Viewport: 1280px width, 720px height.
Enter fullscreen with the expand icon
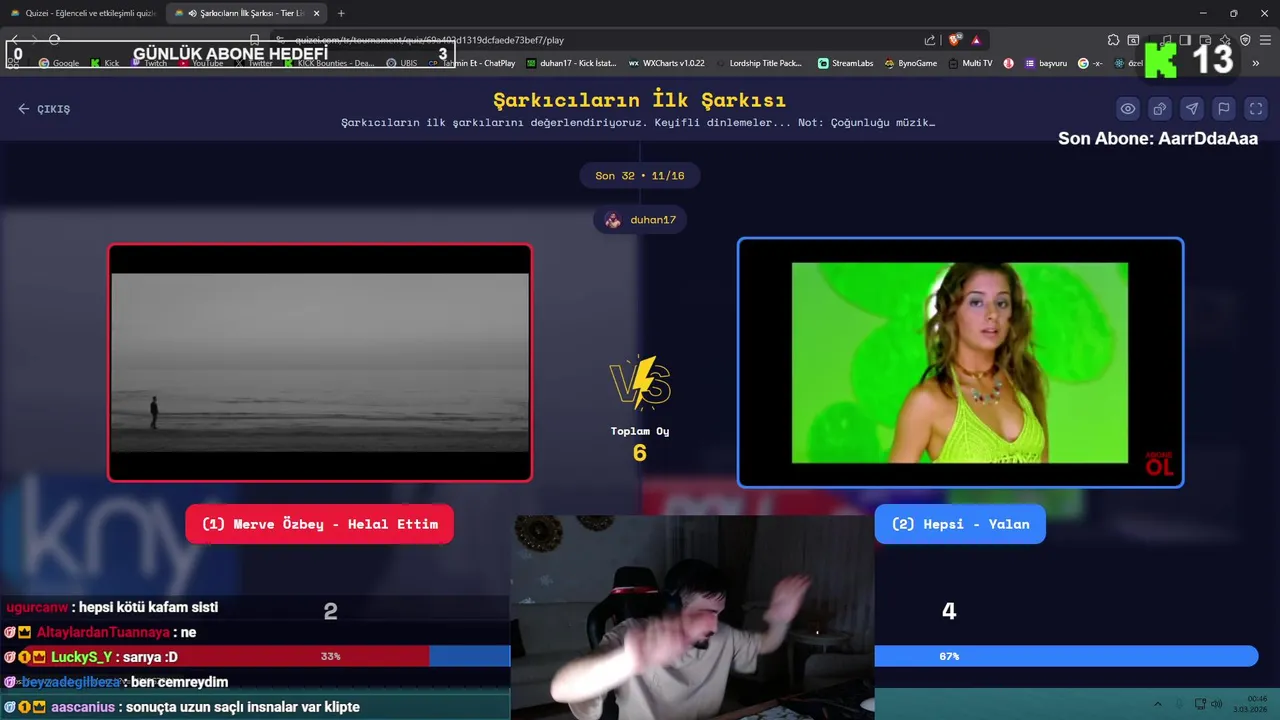[x=1256, y=109]
